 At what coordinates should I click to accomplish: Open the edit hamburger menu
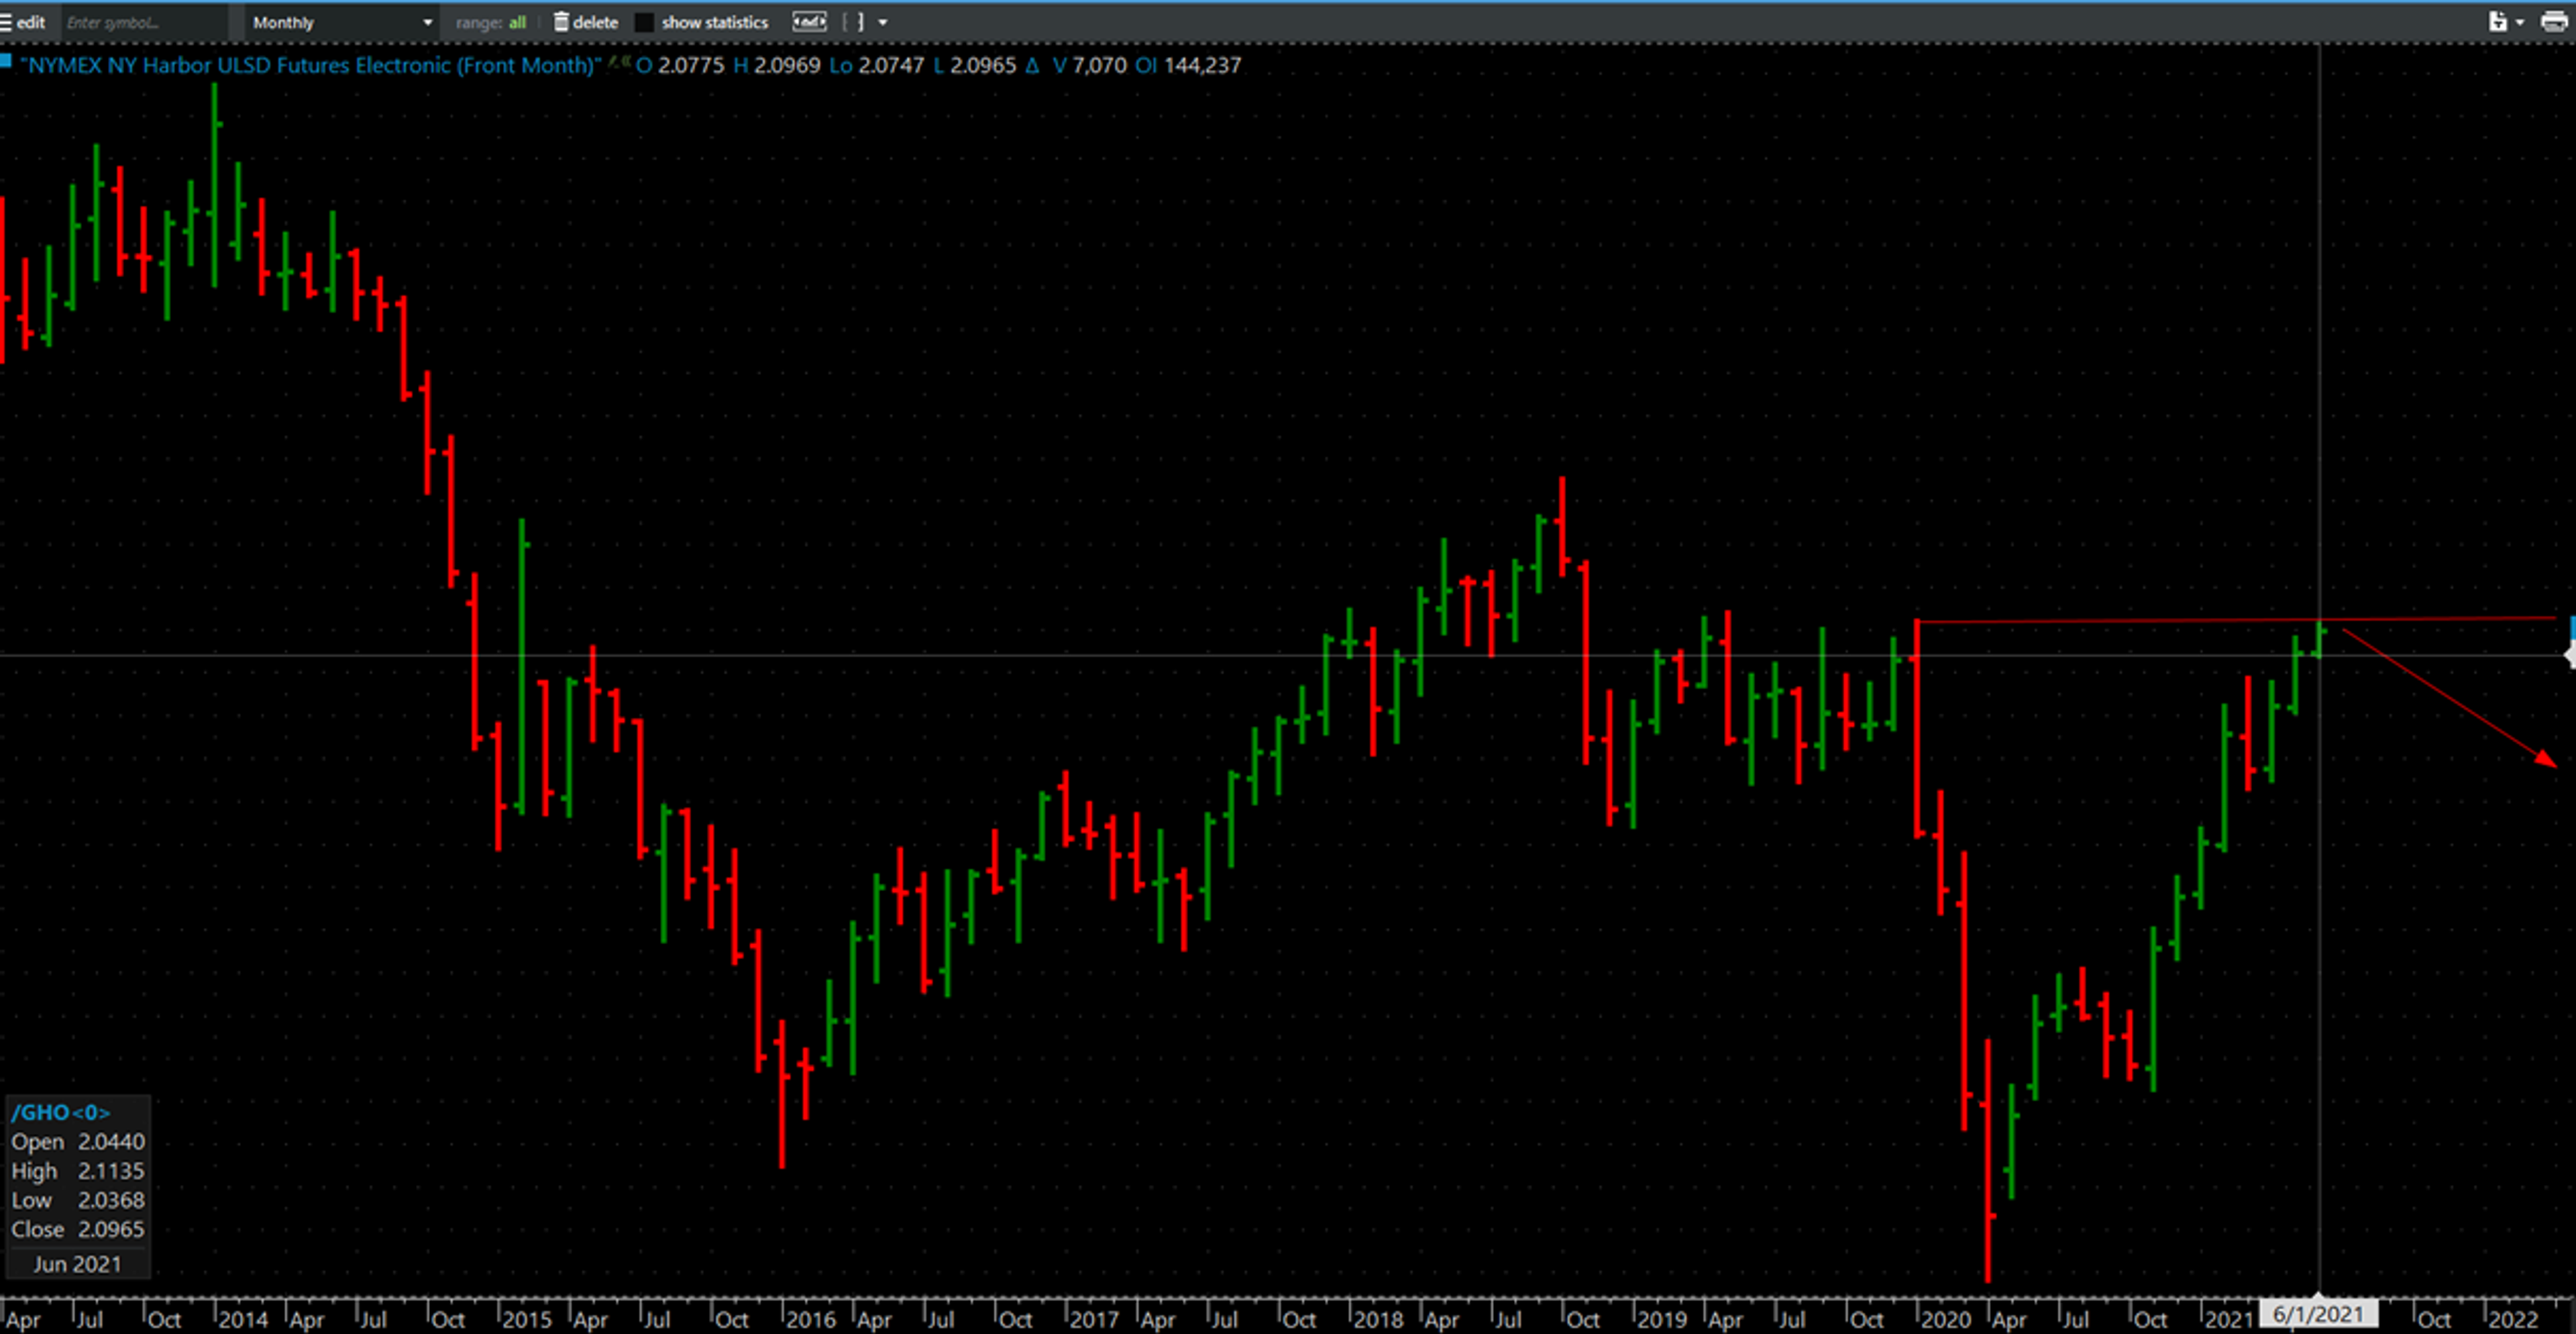[22, 22]
